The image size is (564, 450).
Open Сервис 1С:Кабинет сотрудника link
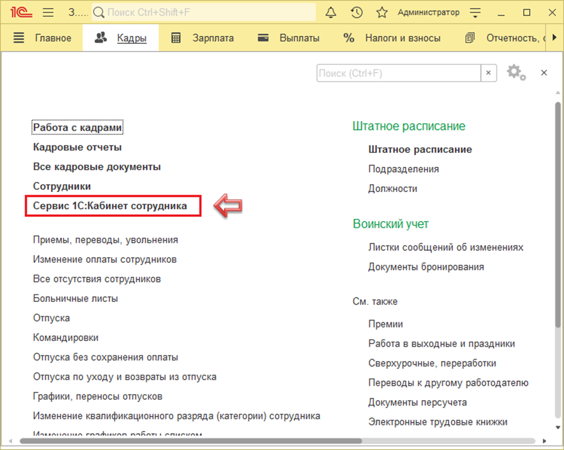click(110, 206)
